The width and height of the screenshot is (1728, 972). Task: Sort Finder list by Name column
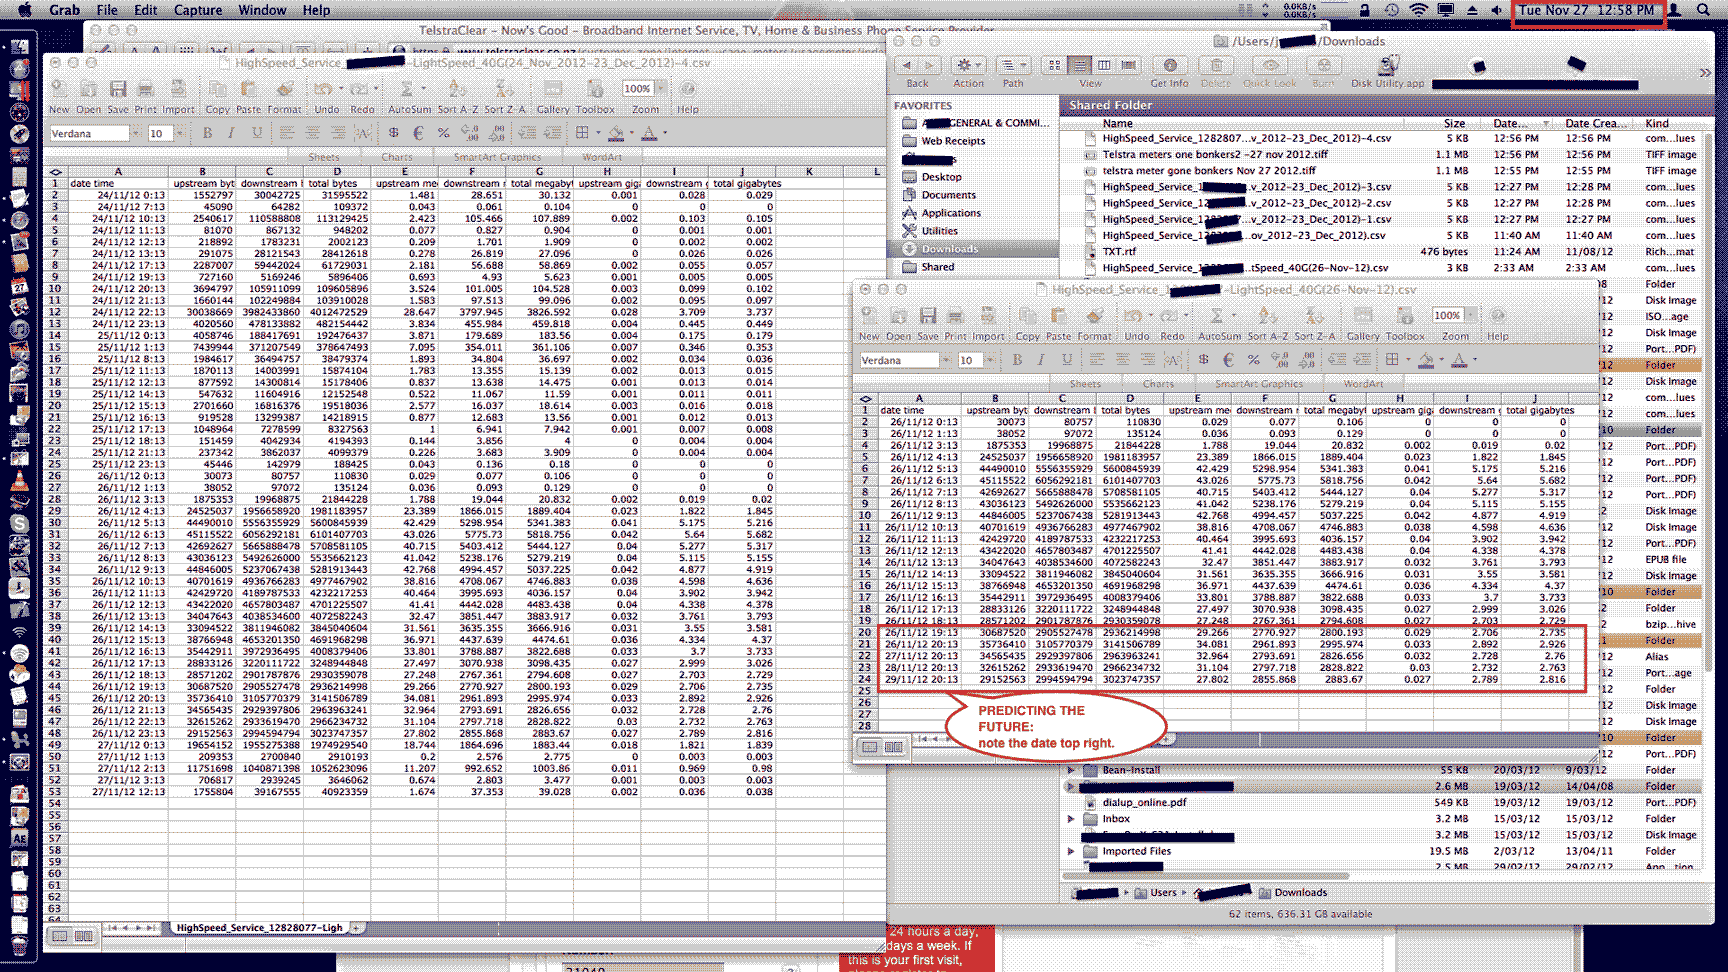point(1117,123)
